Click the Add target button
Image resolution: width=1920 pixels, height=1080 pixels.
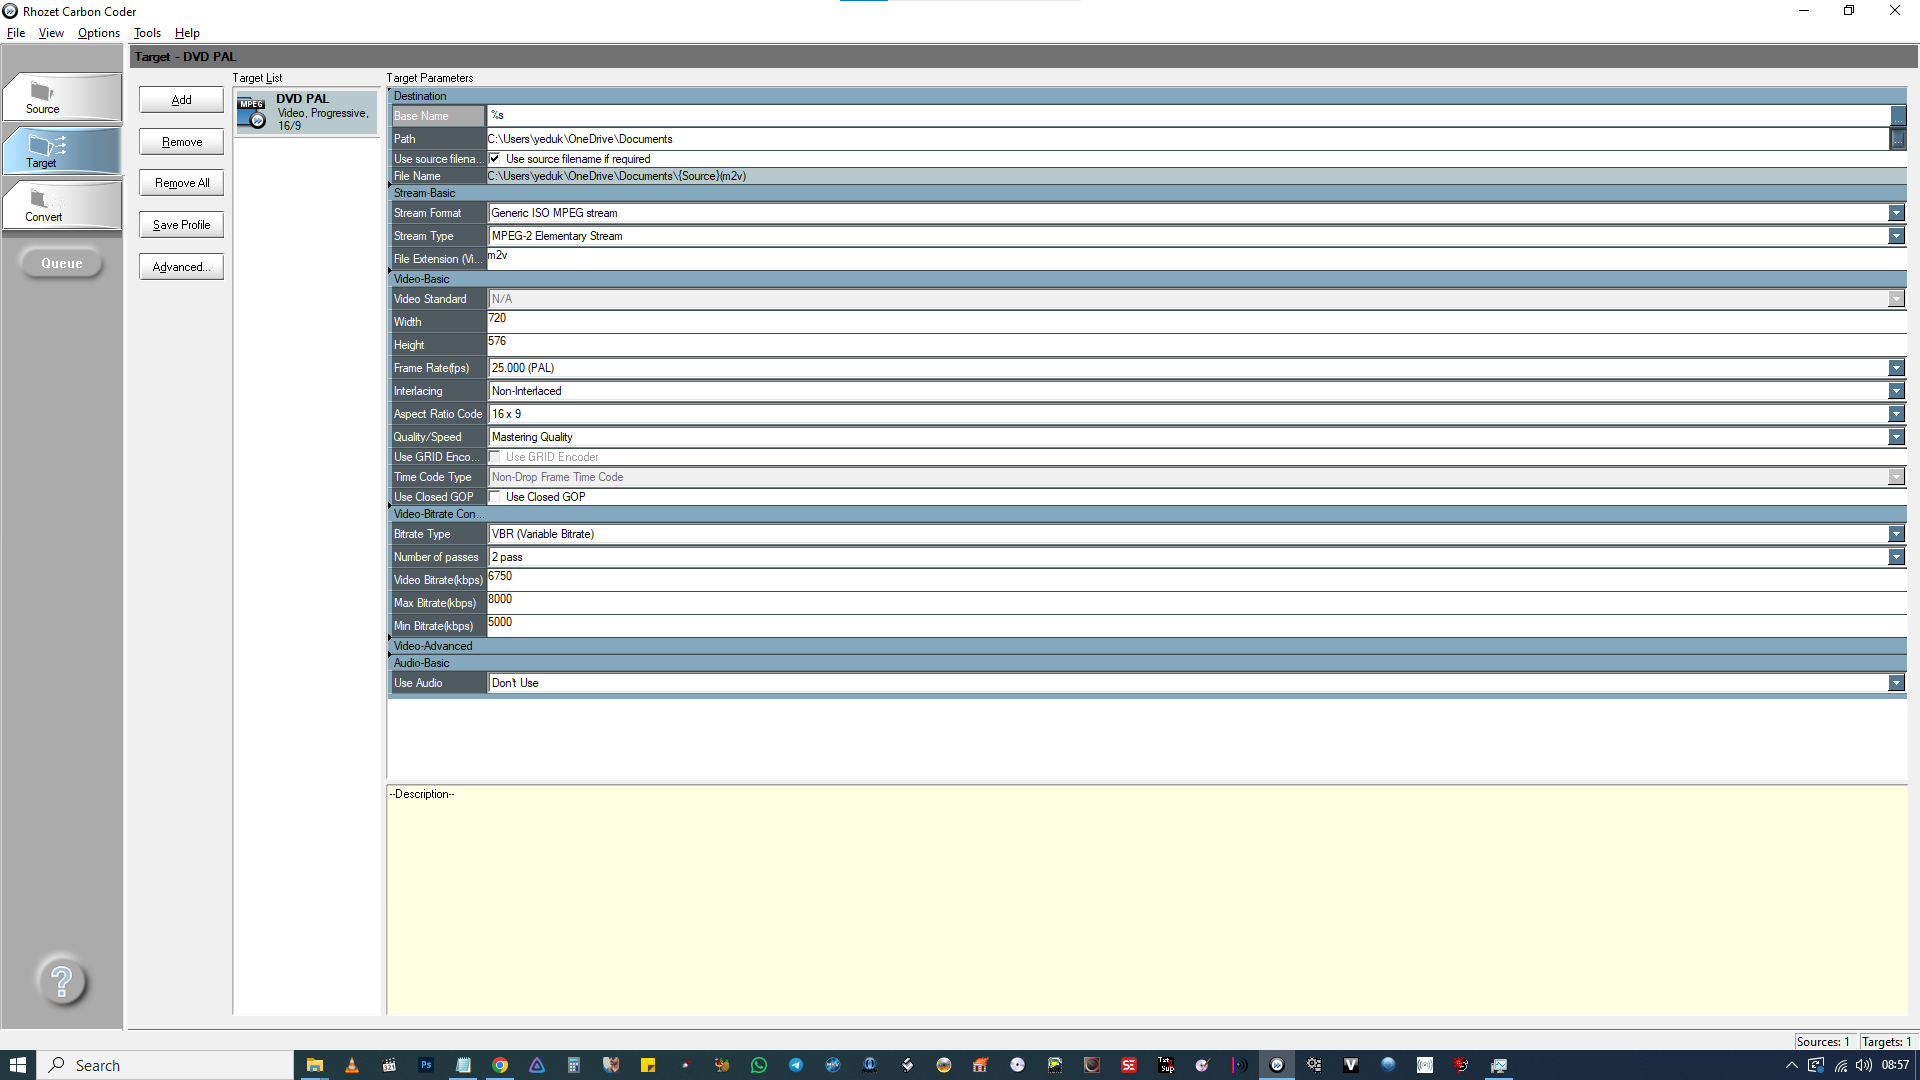click(x=181, y=100)
